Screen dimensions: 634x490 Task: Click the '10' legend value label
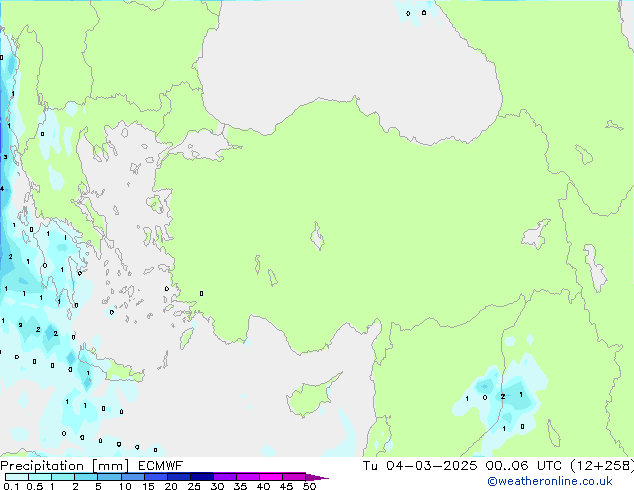point(125,486)
